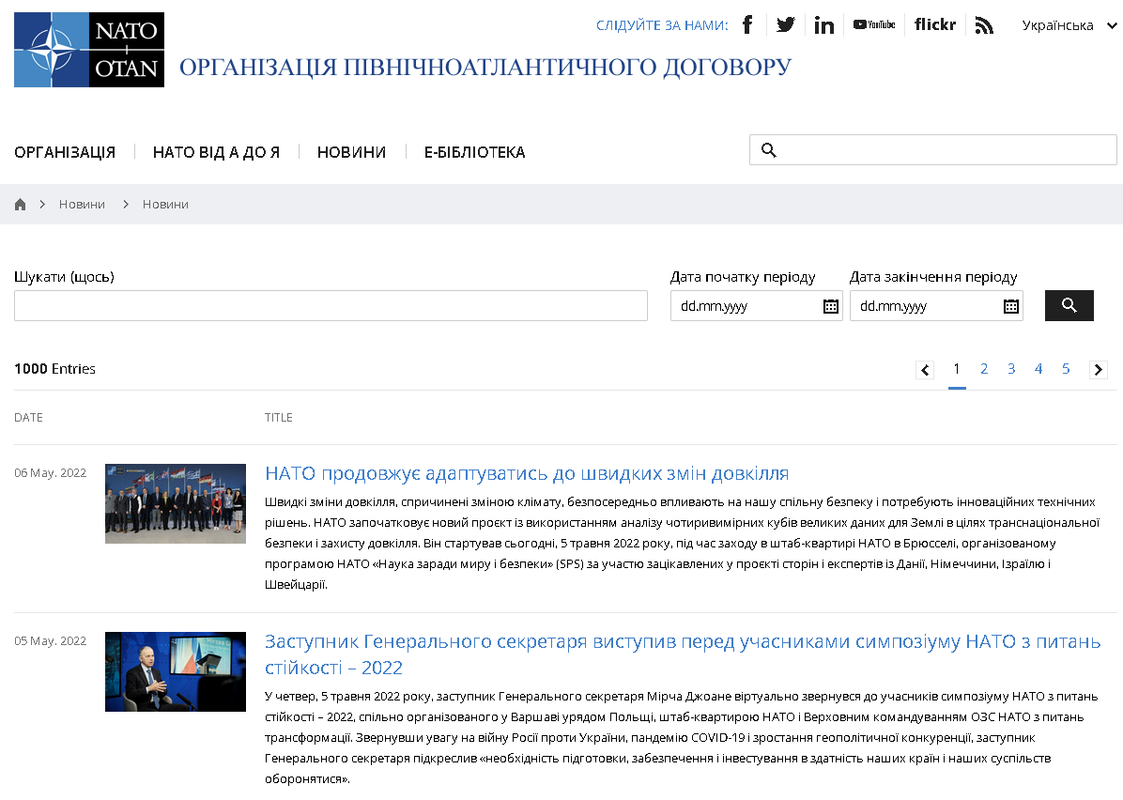Click the home icon in breadcrumb
The width and height of the screenshot is (1123, 800).
pyautogui.click(x=20, y=204)
